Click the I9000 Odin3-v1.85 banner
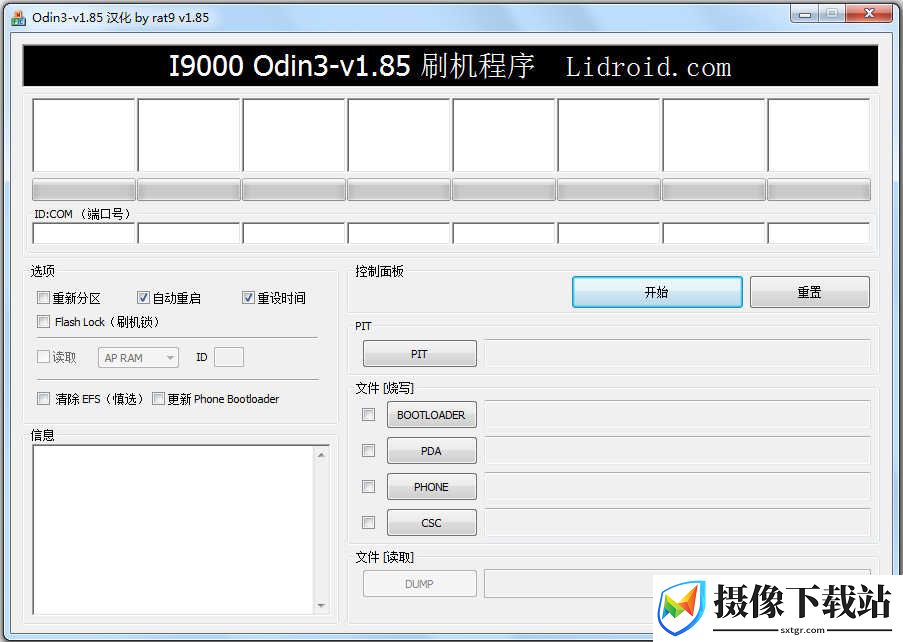Image resolution: width=903 pixels, height=642 pixels. [450, 66]
